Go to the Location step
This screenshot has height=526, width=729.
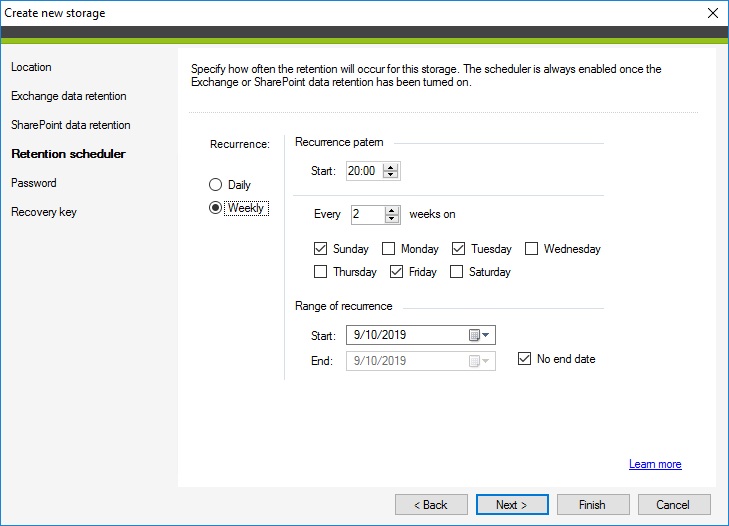(x=31, y=67)
